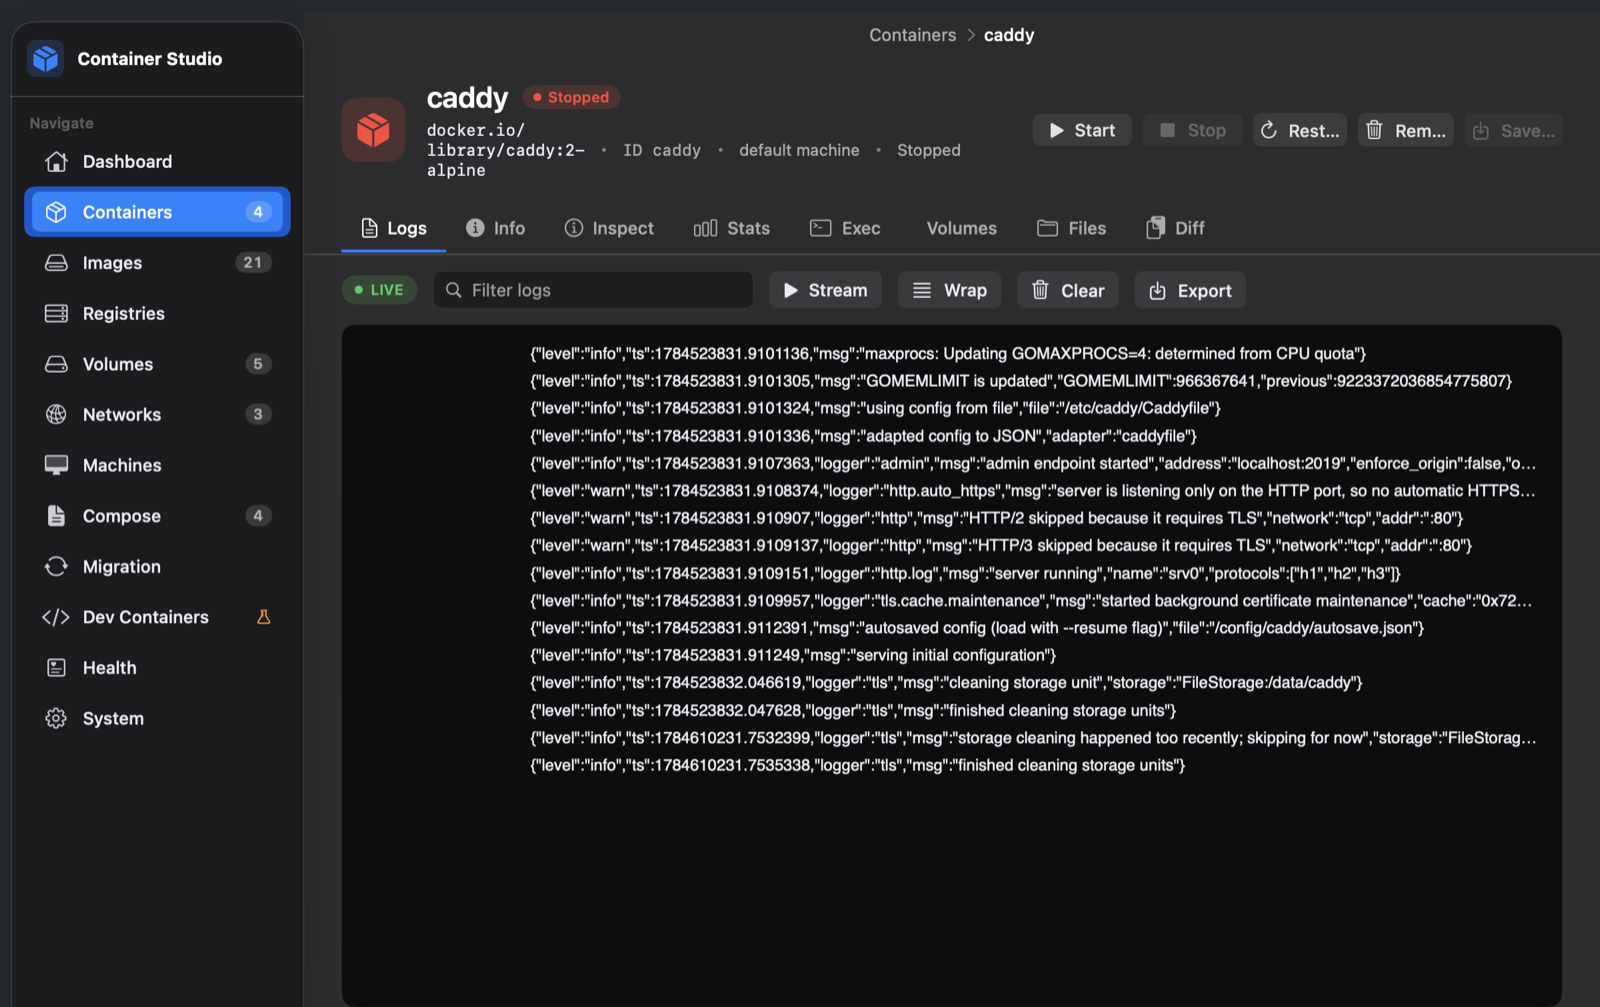The width and height of the screenshot is (1600, 1007).
Task: Click the Dev Containers beta flask icon
Action: [x=264, y=617]
